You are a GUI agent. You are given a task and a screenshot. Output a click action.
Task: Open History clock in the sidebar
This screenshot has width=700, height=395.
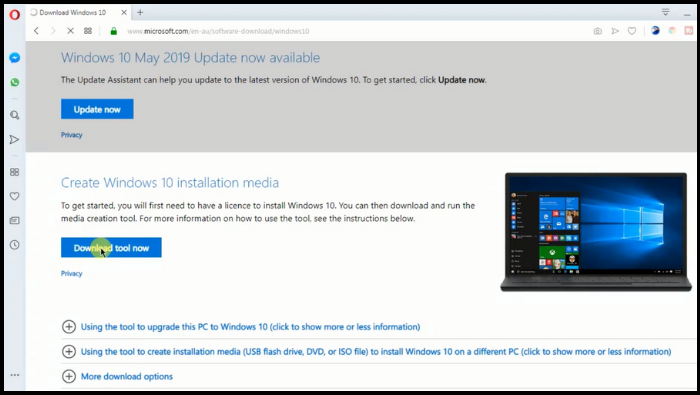[14, 245]
